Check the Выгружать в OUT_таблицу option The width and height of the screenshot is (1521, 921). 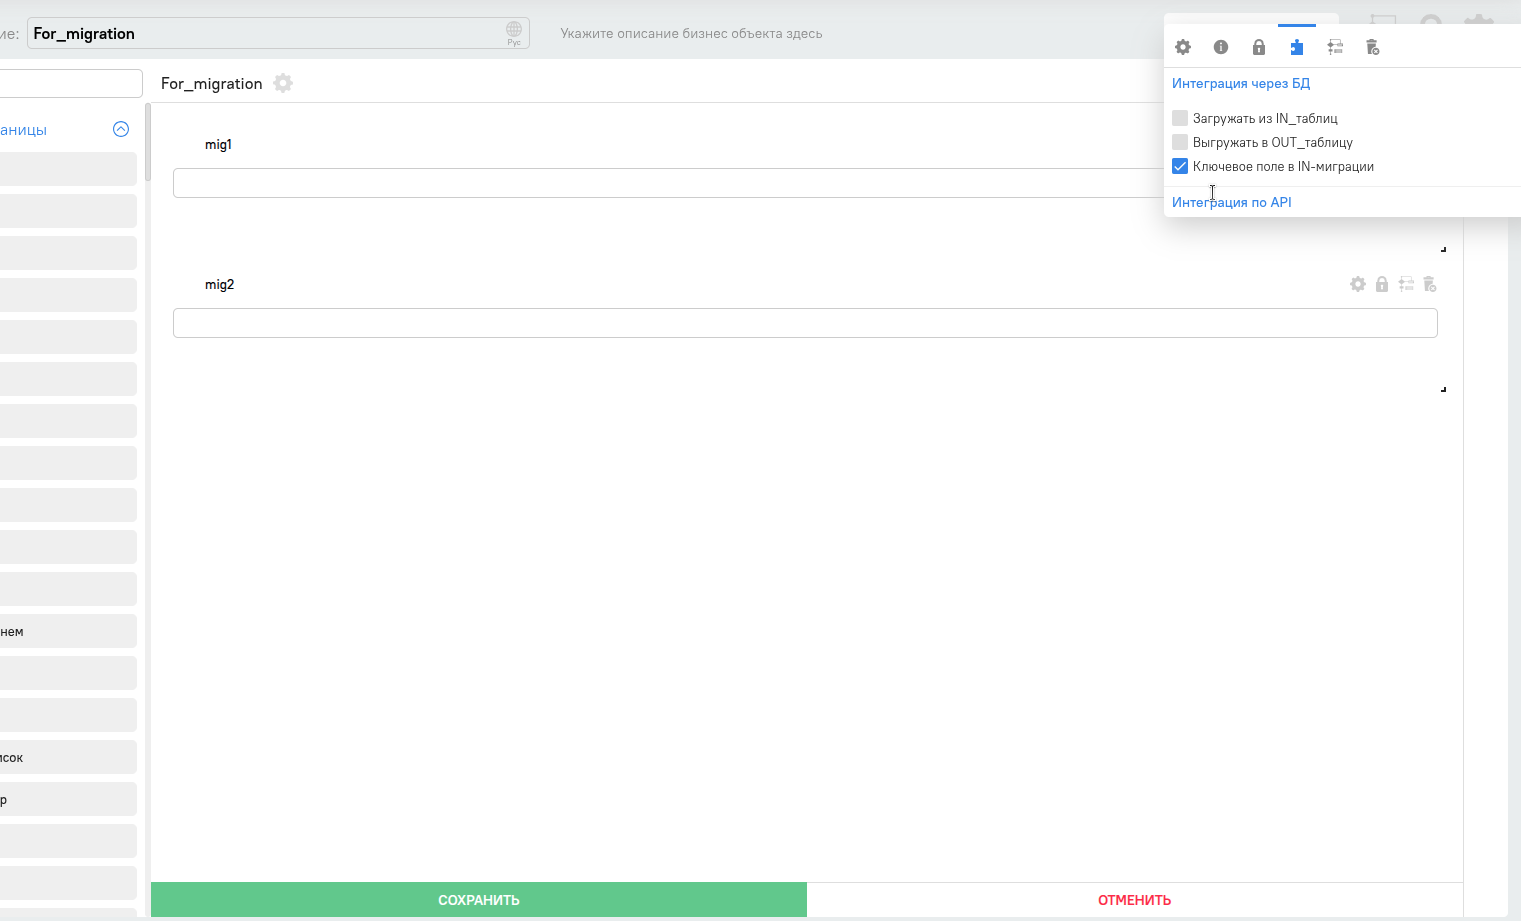(x=1180, y=142)
